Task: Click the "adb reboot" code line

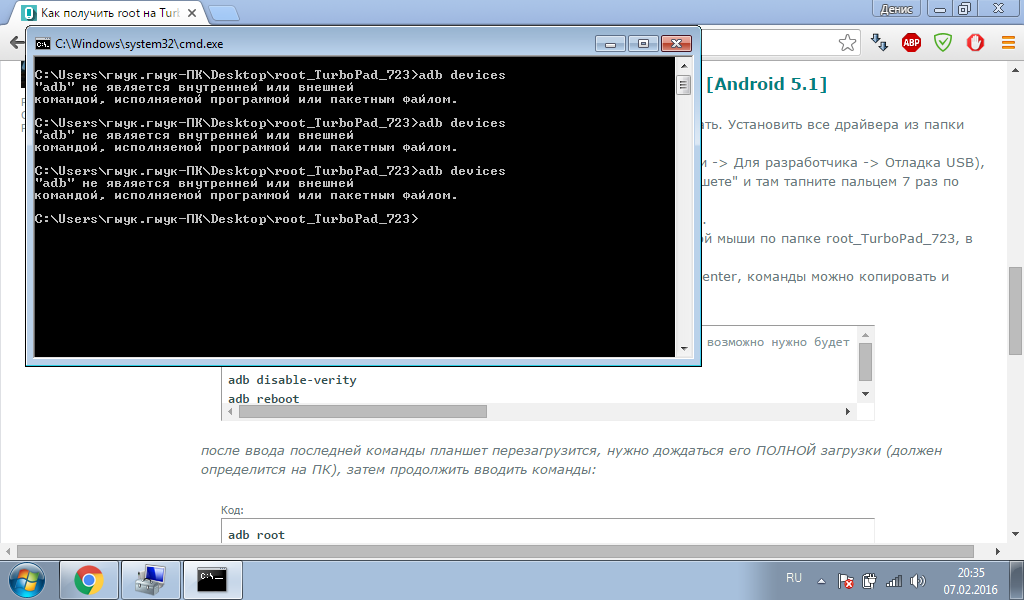Action: [x=263, y=399]
